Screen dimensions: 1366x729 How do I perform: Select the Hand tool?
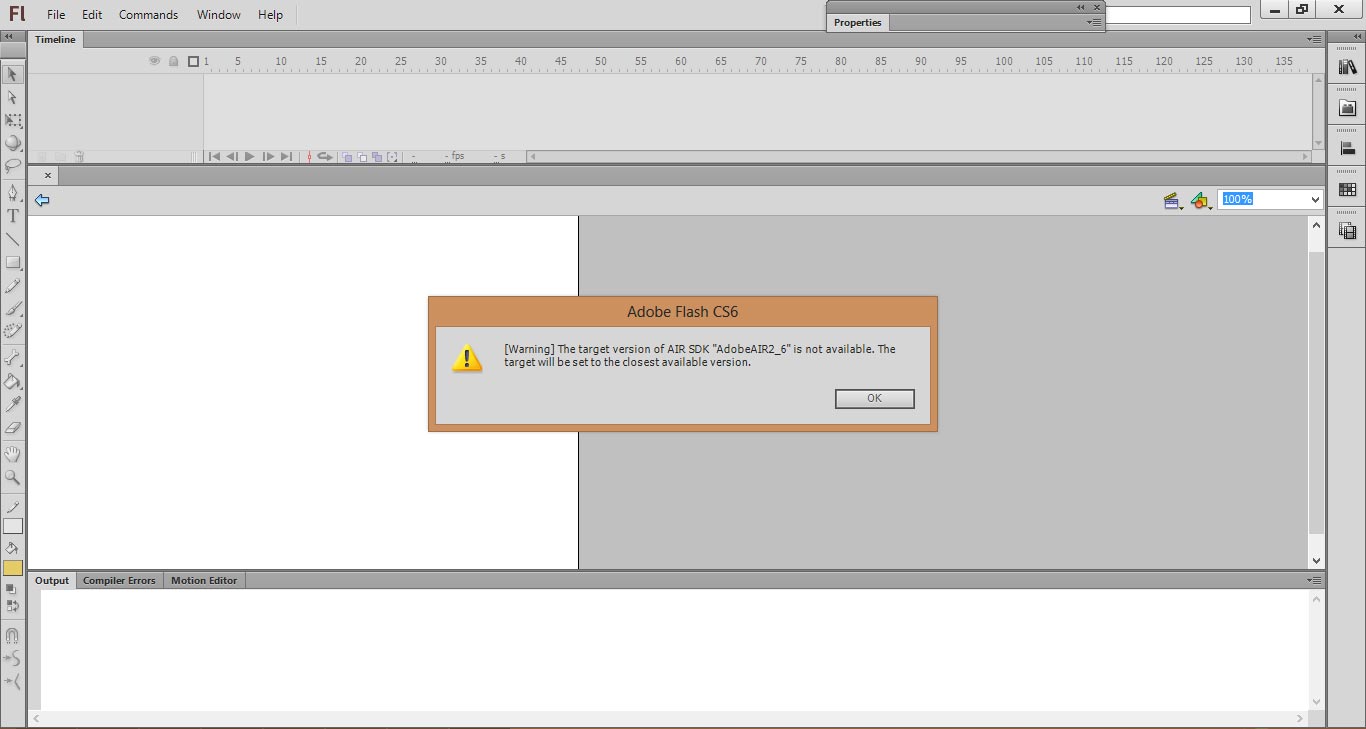[13, 454]
